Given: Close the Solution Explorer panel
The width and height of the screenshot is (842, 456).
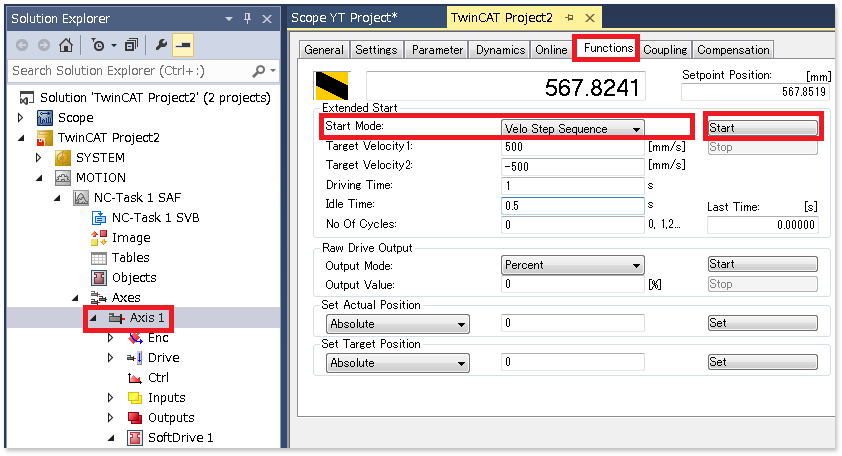Looking at the screenshot, I should click(x=266, y=19).
